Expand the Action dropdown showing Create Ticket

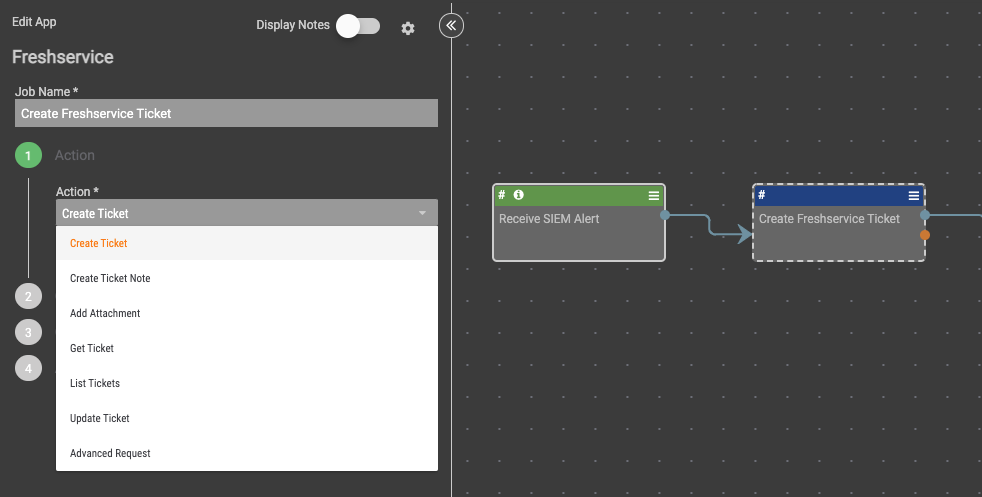coord(247,213)
